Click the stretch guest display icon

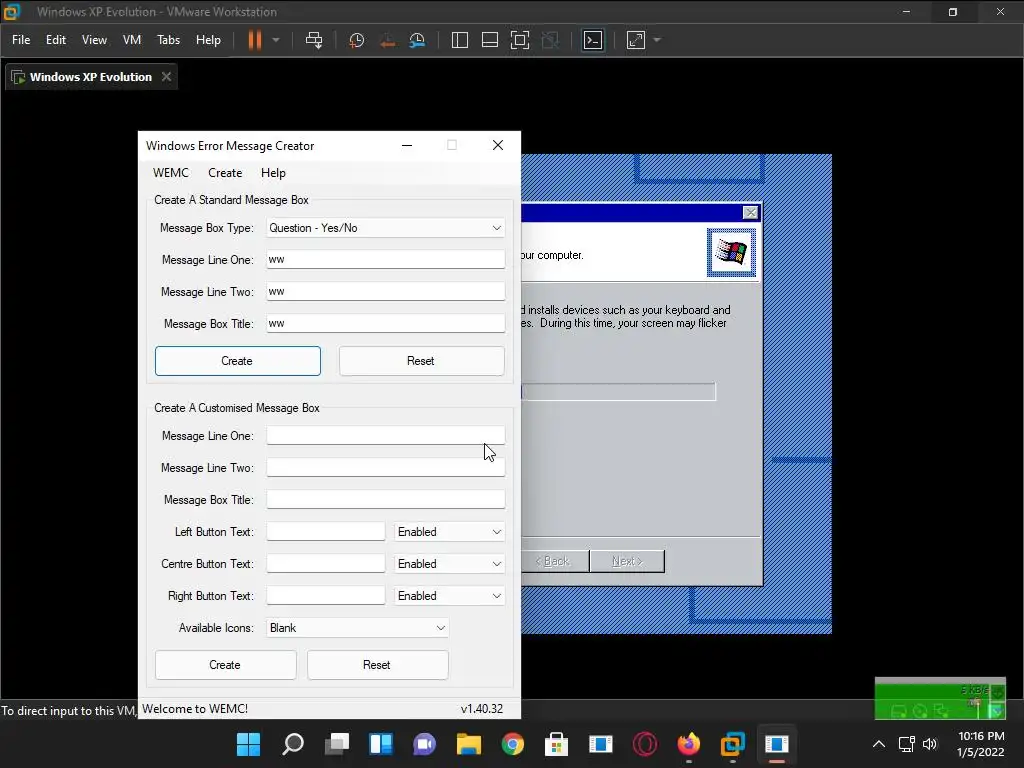[636, 40]
